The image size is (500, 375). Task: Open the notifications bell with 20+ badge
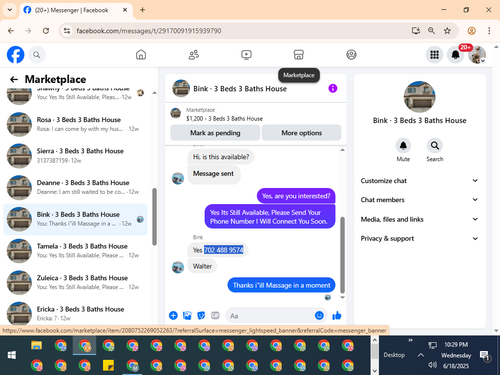[x=456, y=55]
